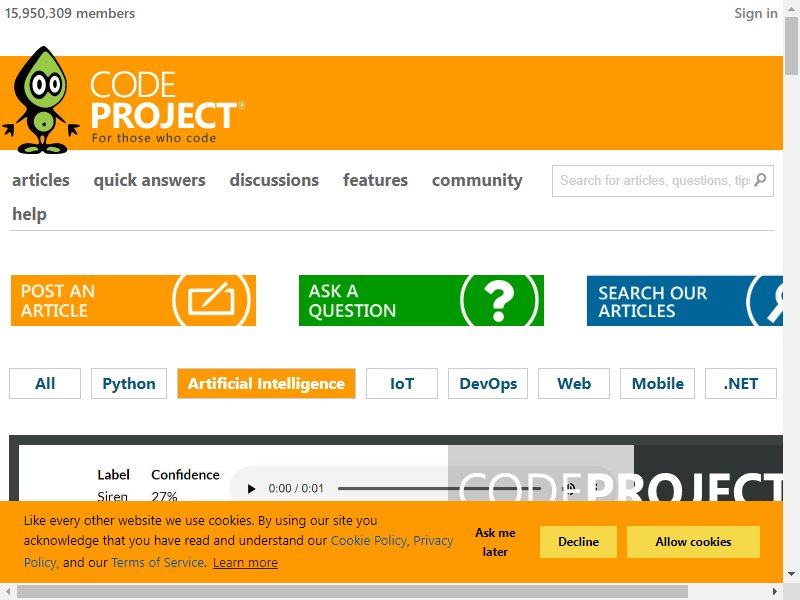Play the audio clip
The height and width of the screenshot is (600, 800).
251,489
